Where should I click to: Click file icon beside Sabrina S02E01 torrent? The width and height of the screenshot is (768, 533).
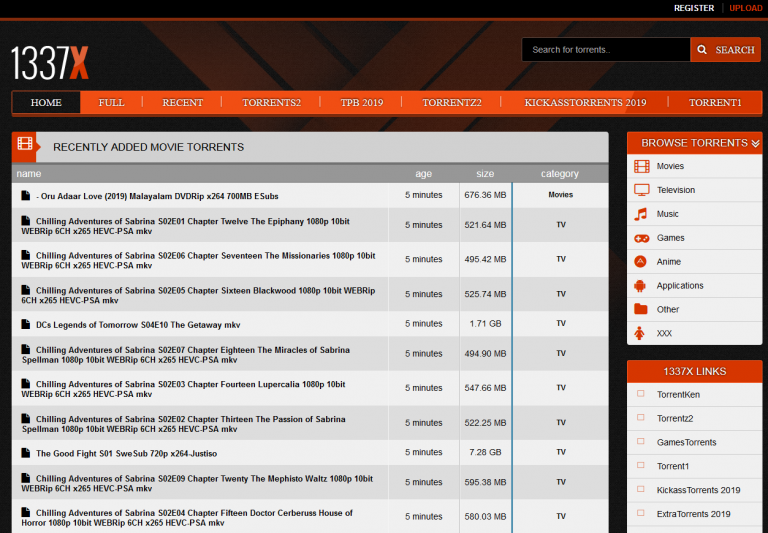25,220
